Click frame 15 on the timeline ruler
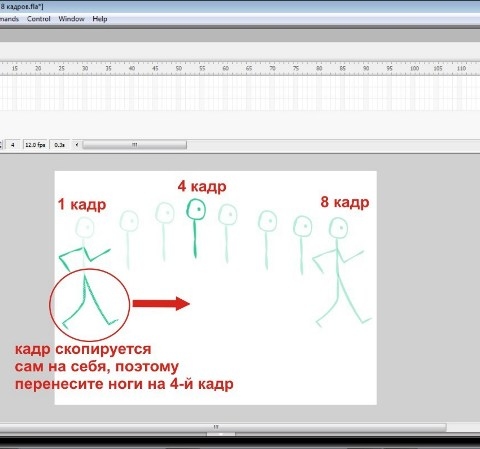 click(15, 68)
